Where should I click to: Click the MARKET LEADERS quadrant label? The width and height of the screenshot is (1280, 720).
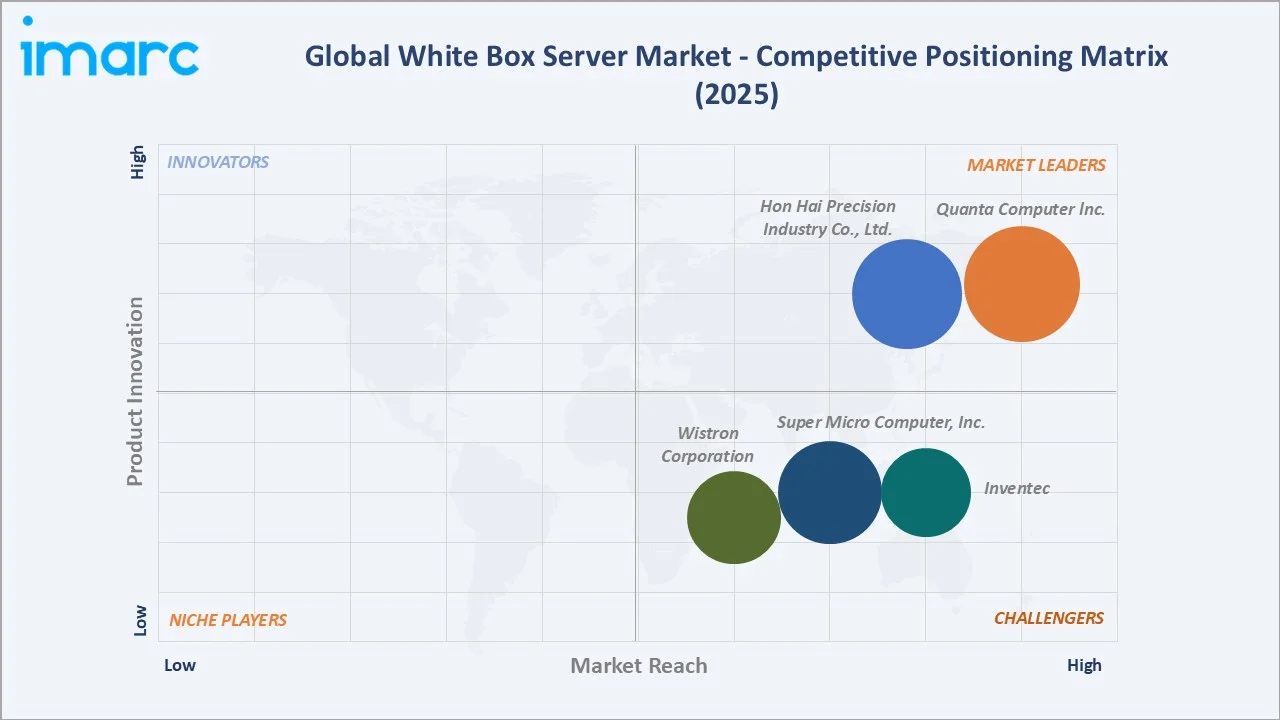1036,165
